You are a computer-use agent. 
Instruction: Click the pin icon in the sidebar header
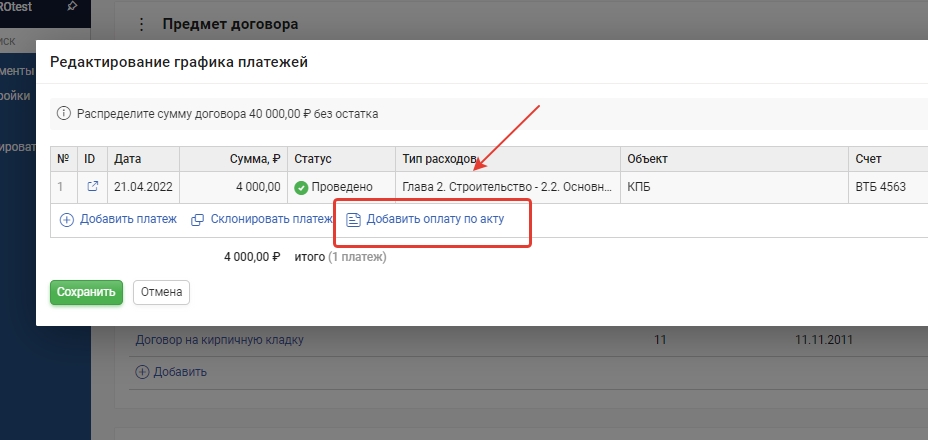(x=71, y=6)
